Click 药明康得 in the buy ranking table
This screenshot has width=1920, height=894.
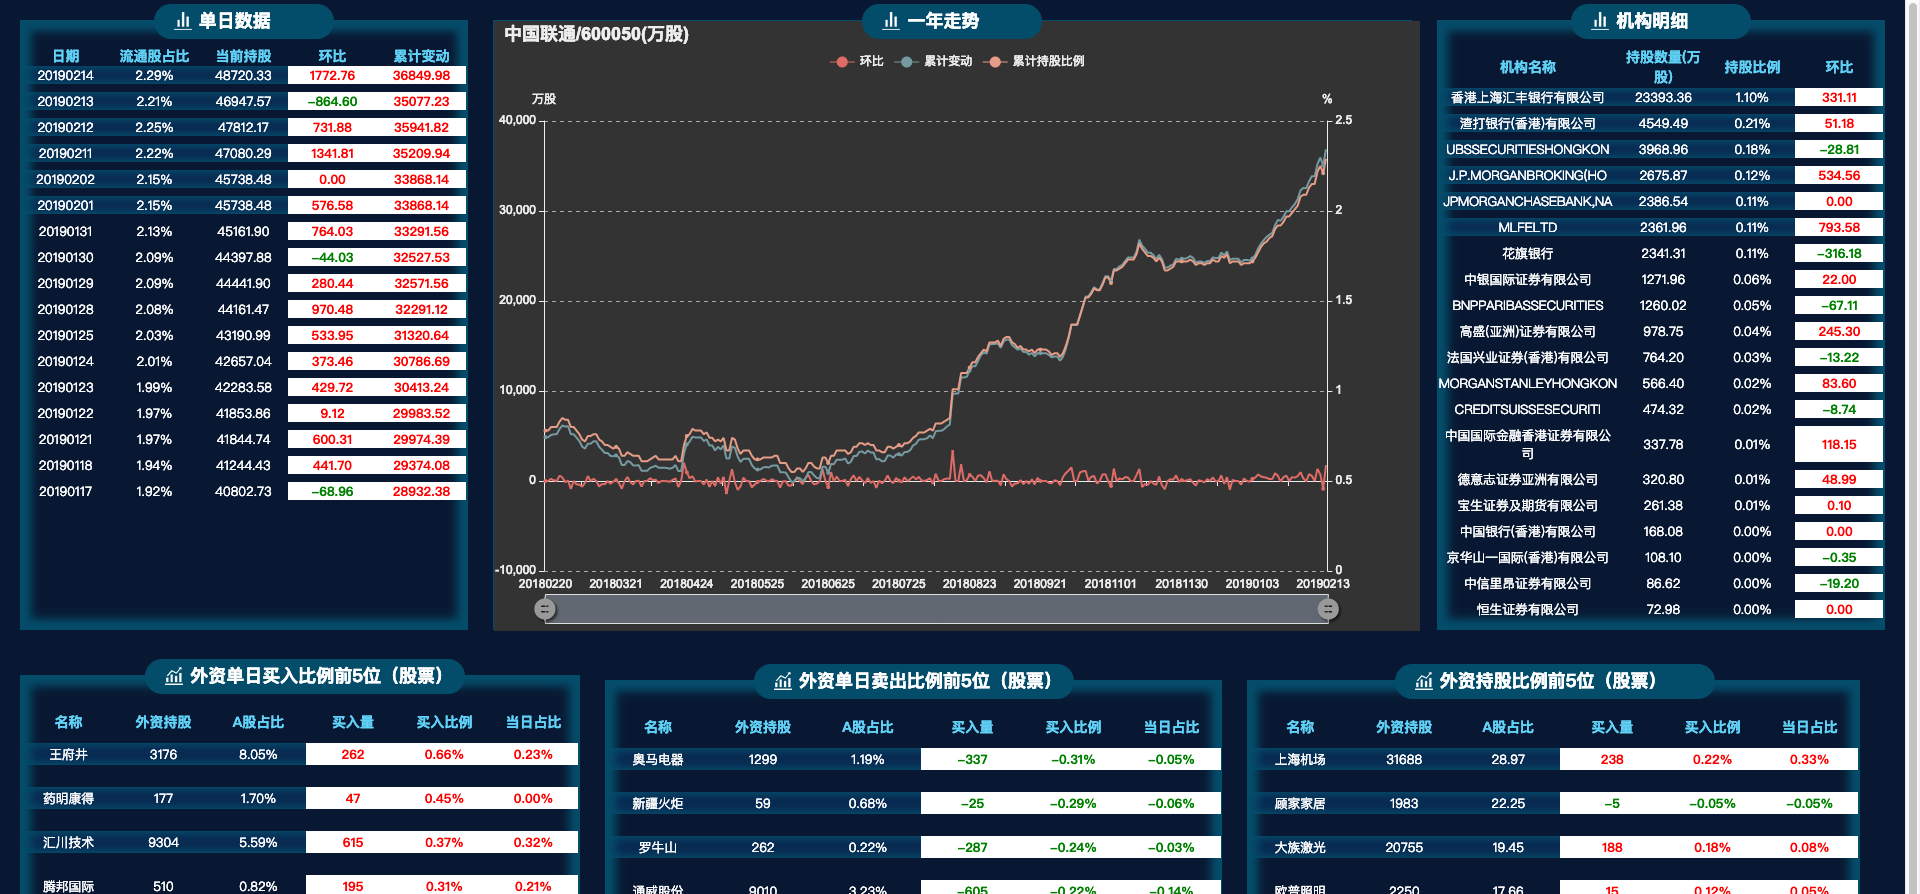[x=69, y=798]
